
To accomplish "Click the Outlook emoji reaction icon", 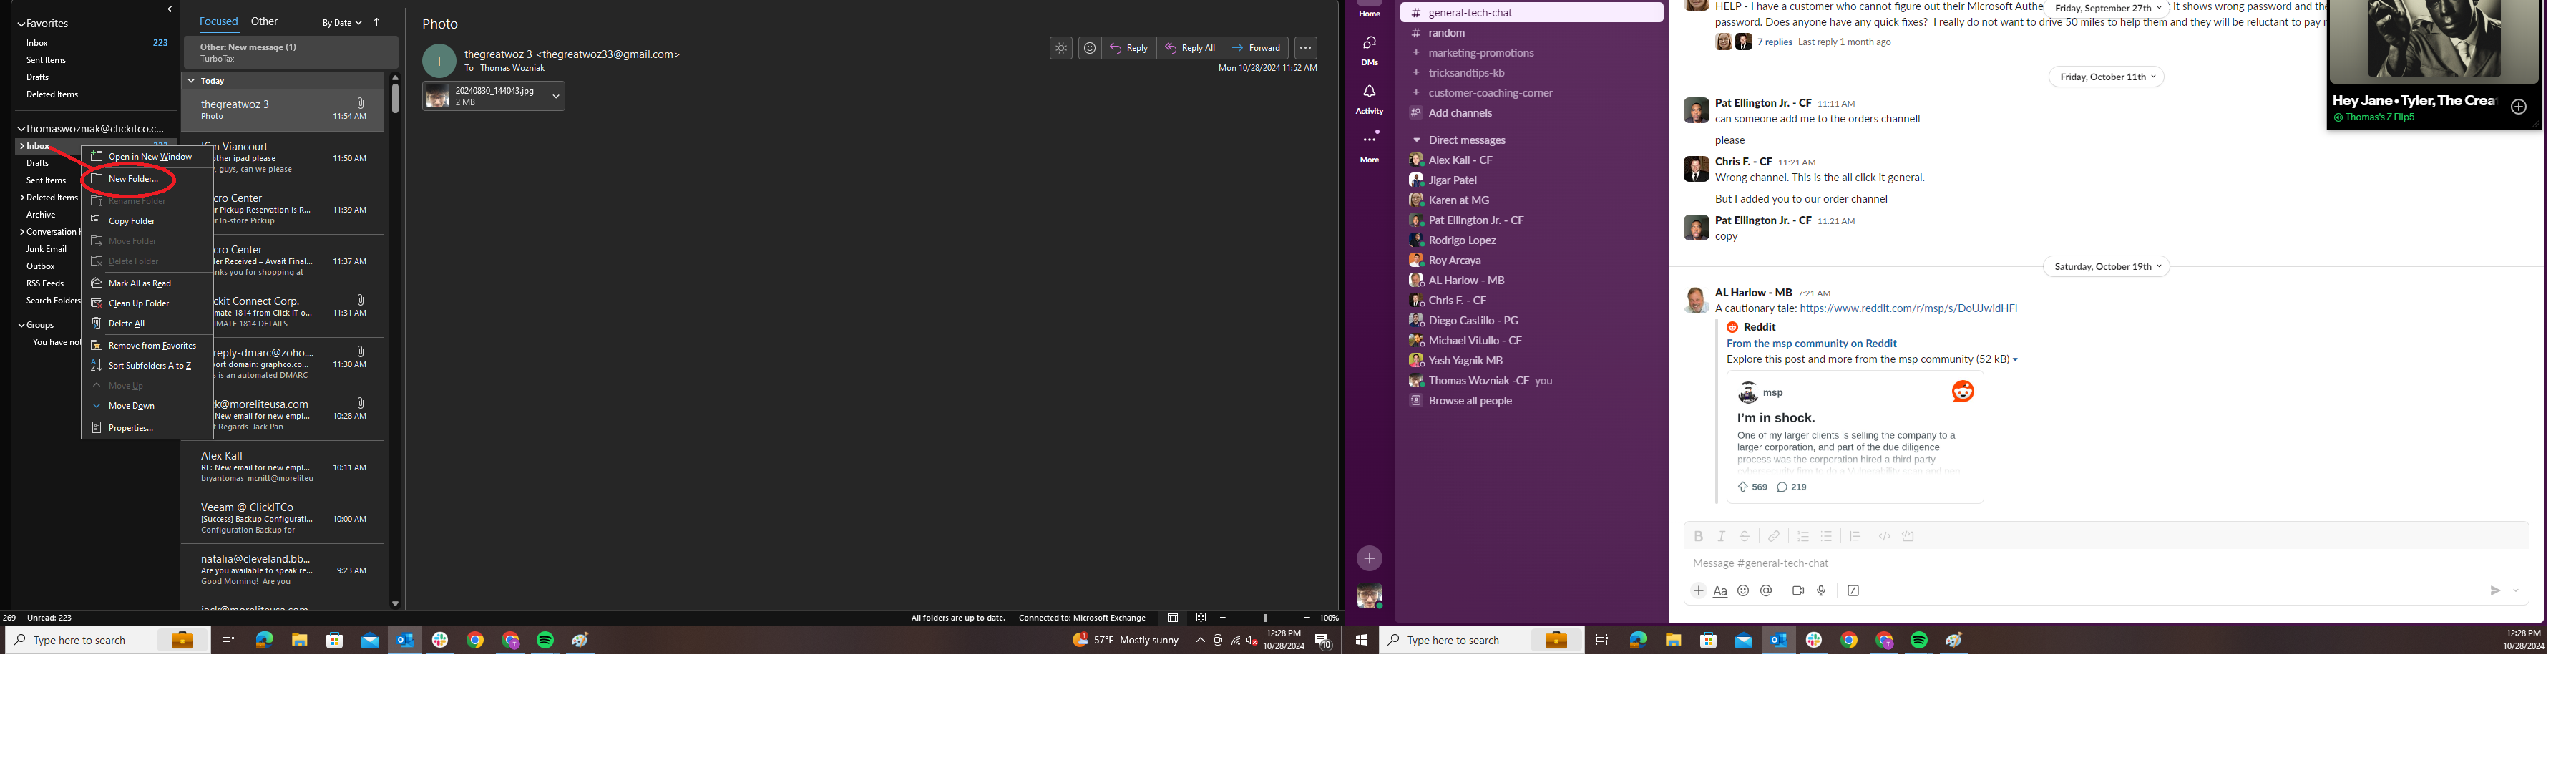I will [x=1090, y=48].
